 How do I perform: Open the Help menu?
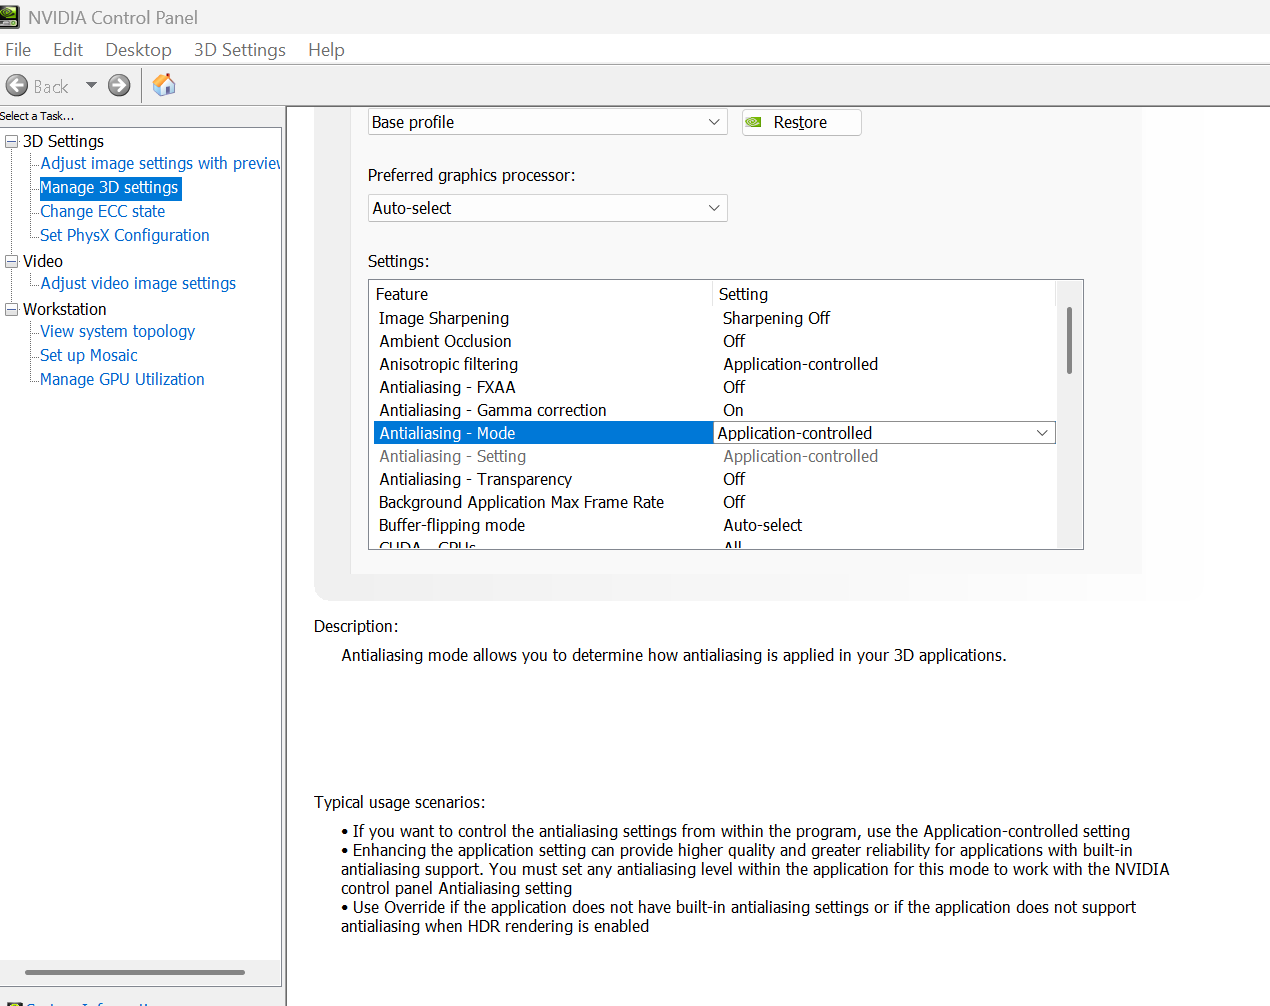pos(326,50)
